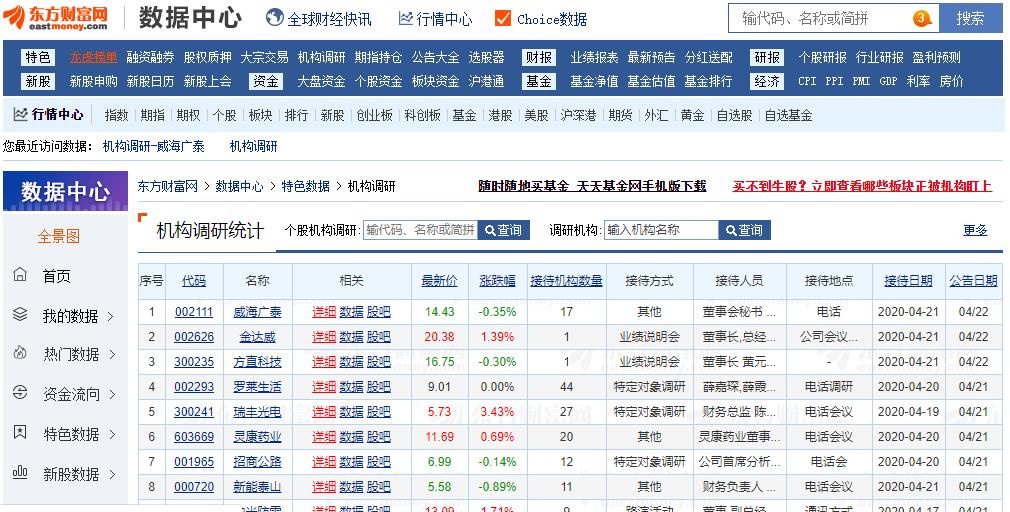The image size is (1010, 512).
Task: Click the layers icon beside 我的数据
Action: pos(20,314)
